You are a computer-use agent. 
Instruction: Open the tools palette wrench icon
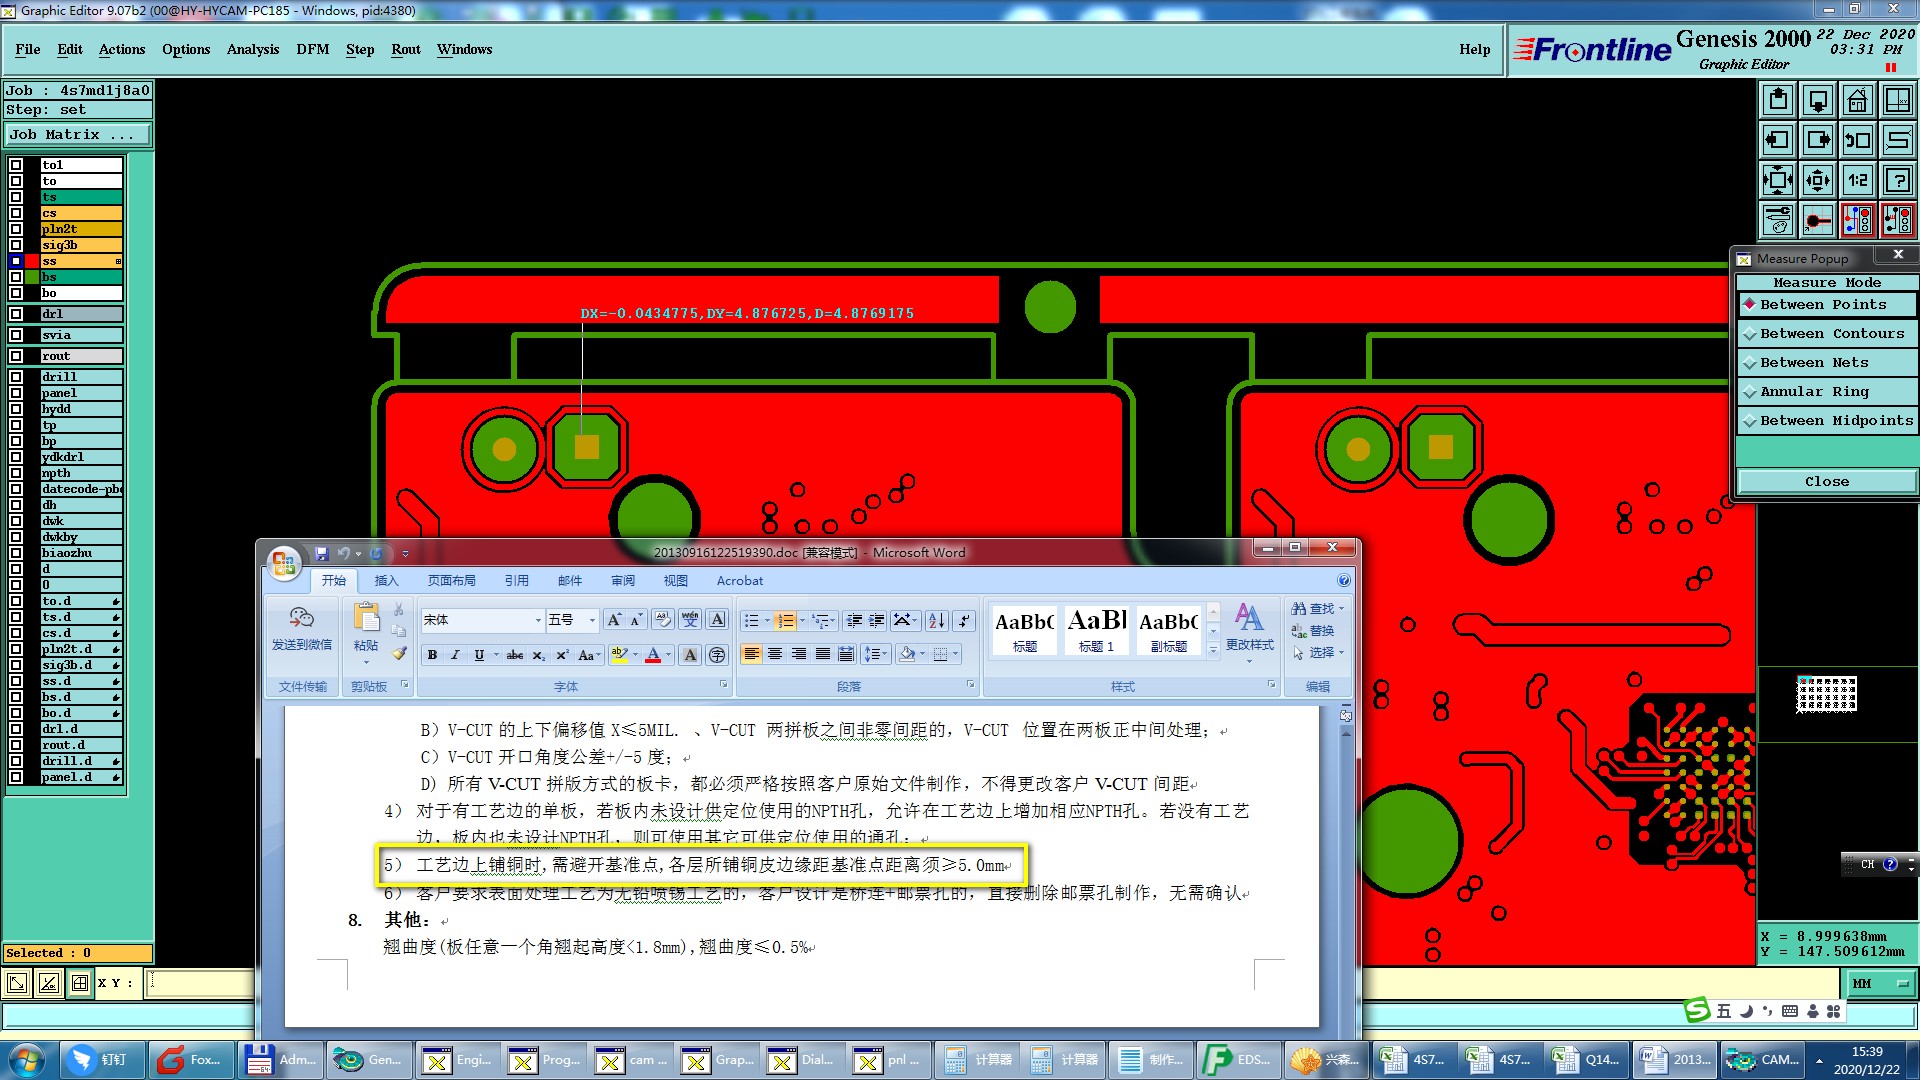(1778, 220)
